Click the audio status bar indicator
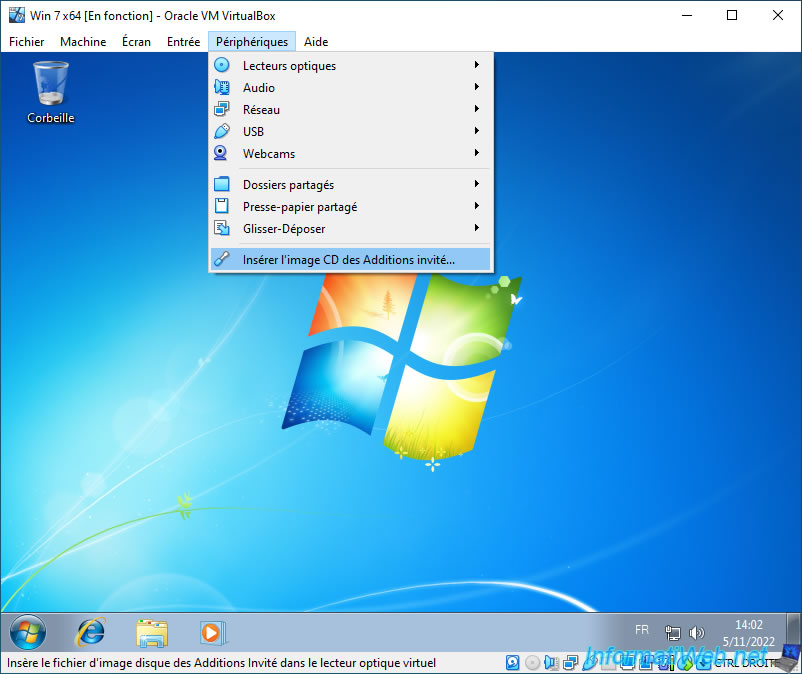 [x=551, y=662]
